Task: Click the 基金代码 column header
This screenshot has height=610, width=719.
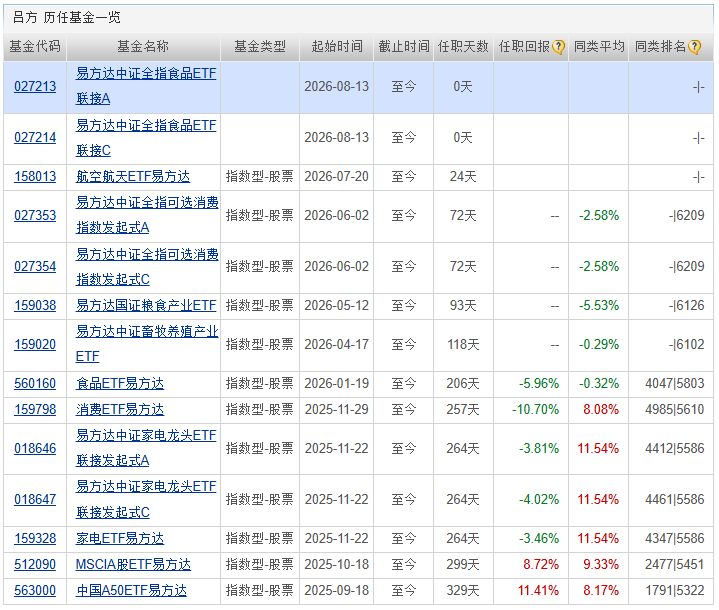Action: coord(35,46)
